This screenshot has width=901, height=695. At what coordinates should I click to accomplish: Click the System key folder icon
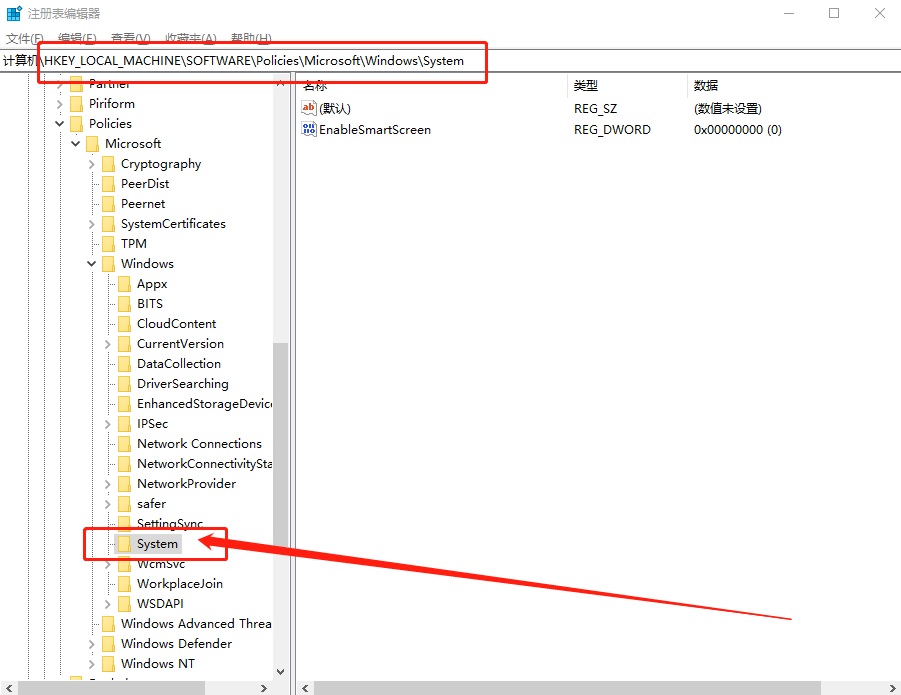pyautogui.click(x=124, y=544)
